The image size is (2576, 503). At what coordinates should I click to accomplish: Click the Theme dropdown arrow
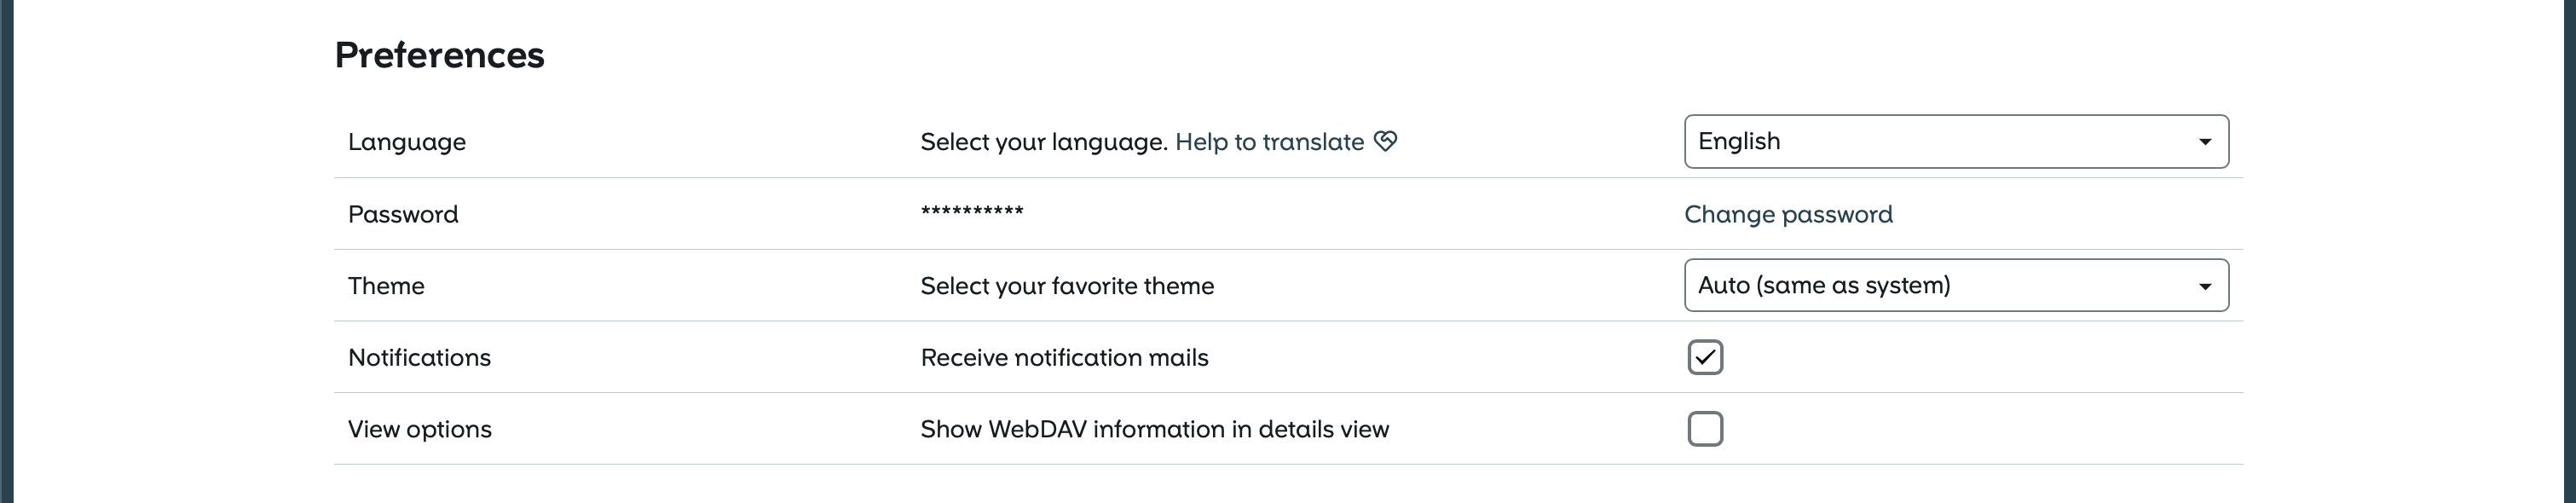coord(2204,286)
